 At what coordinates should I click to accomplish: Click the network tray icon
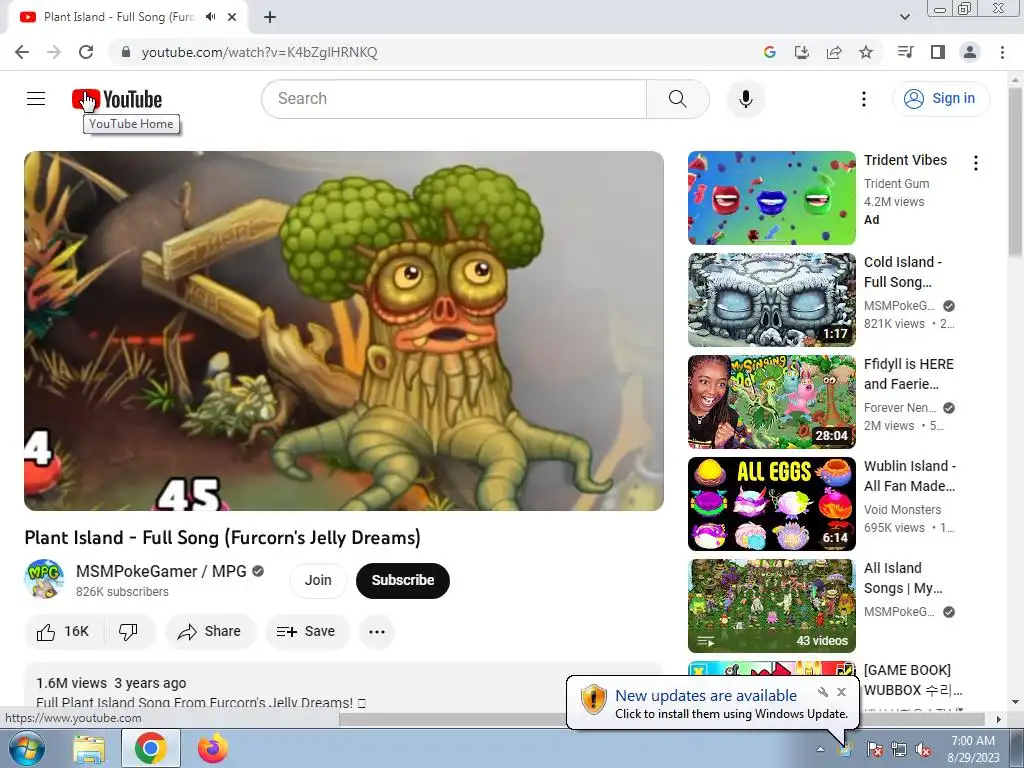click(899, 749)
